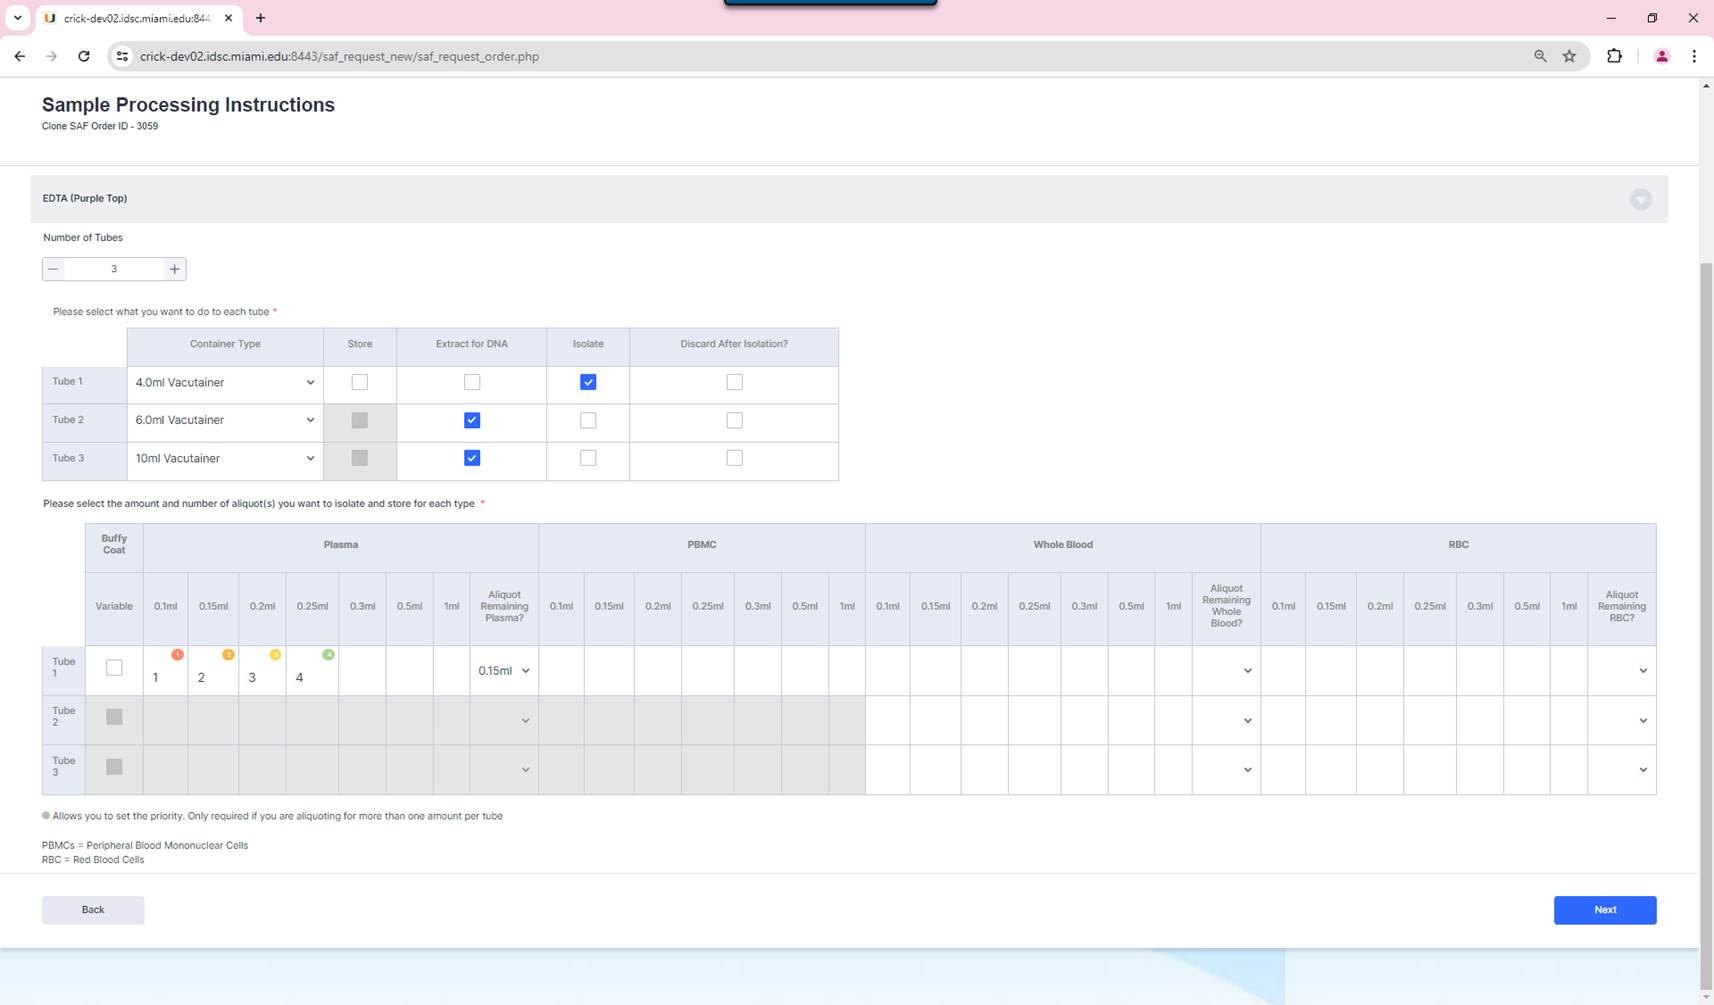This screenshot has width=1714, height=1005.
Task: Click the blue Next button
Action: 1604,910
